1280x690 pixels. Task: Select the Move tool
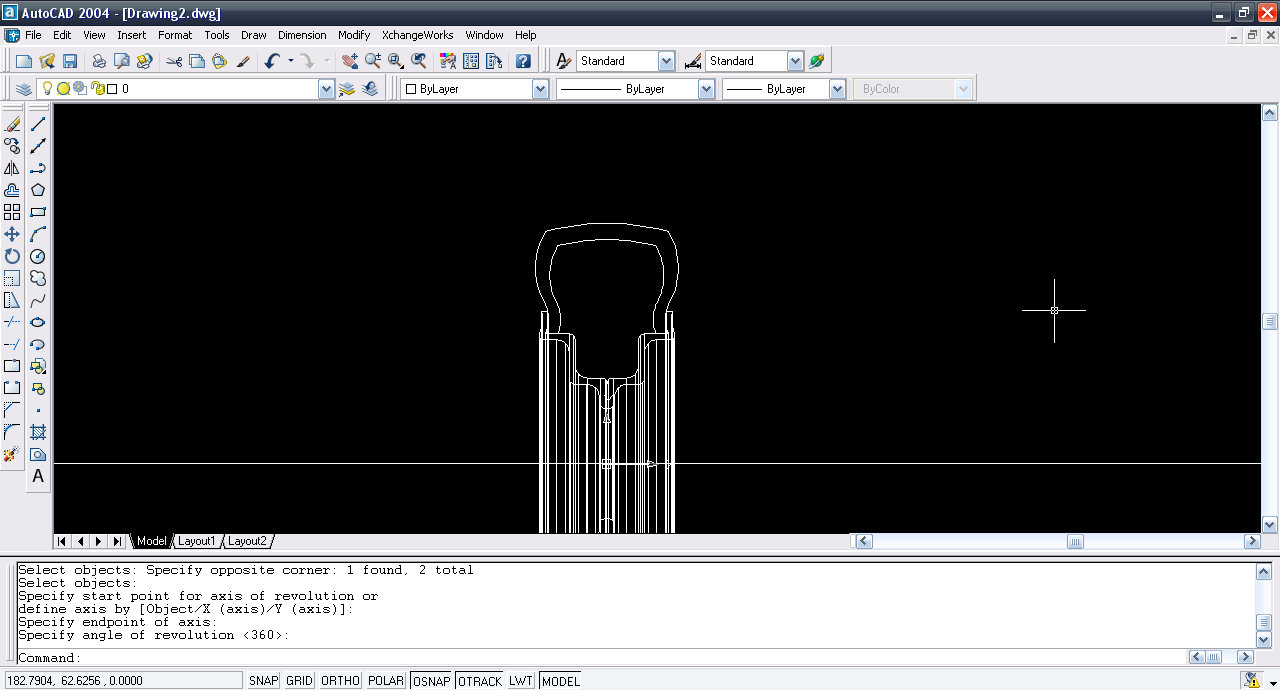coord(12,234)
